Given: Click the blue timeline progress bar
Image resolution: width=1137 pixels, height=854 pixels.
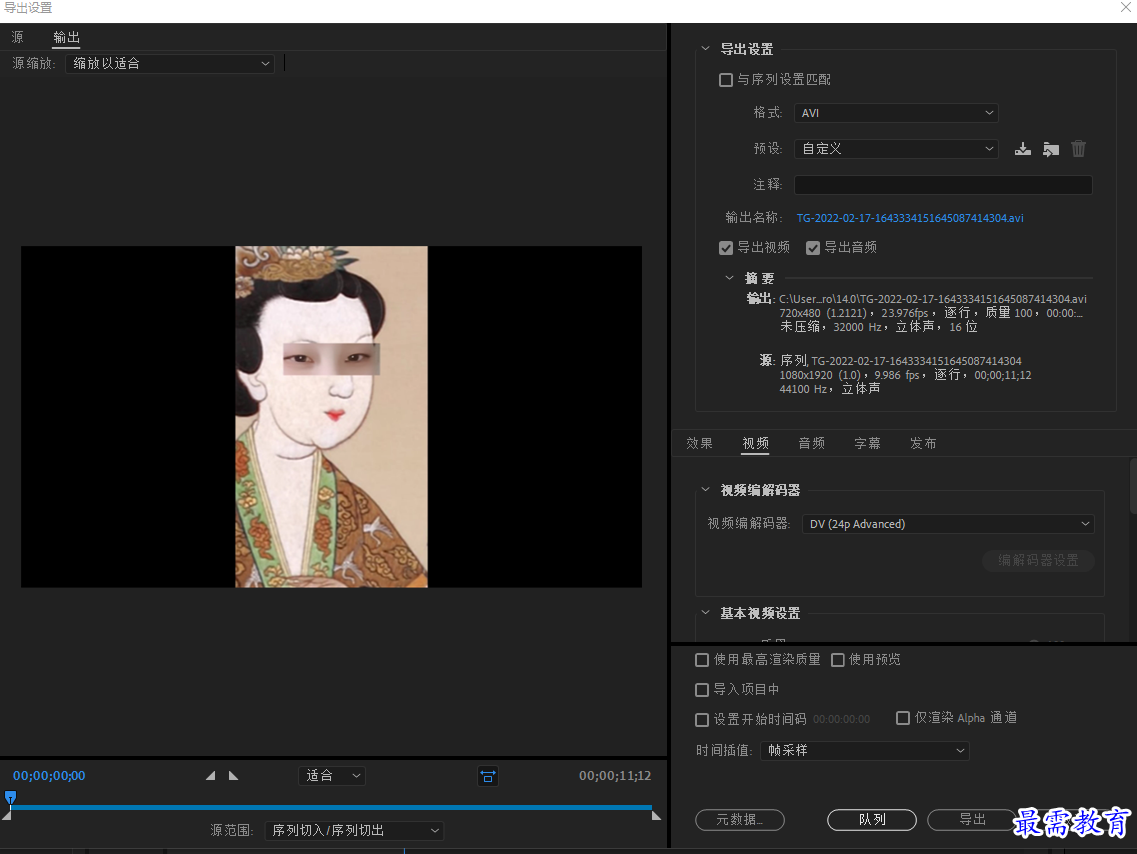Looking at the screenshot, I should click(331, 807).
